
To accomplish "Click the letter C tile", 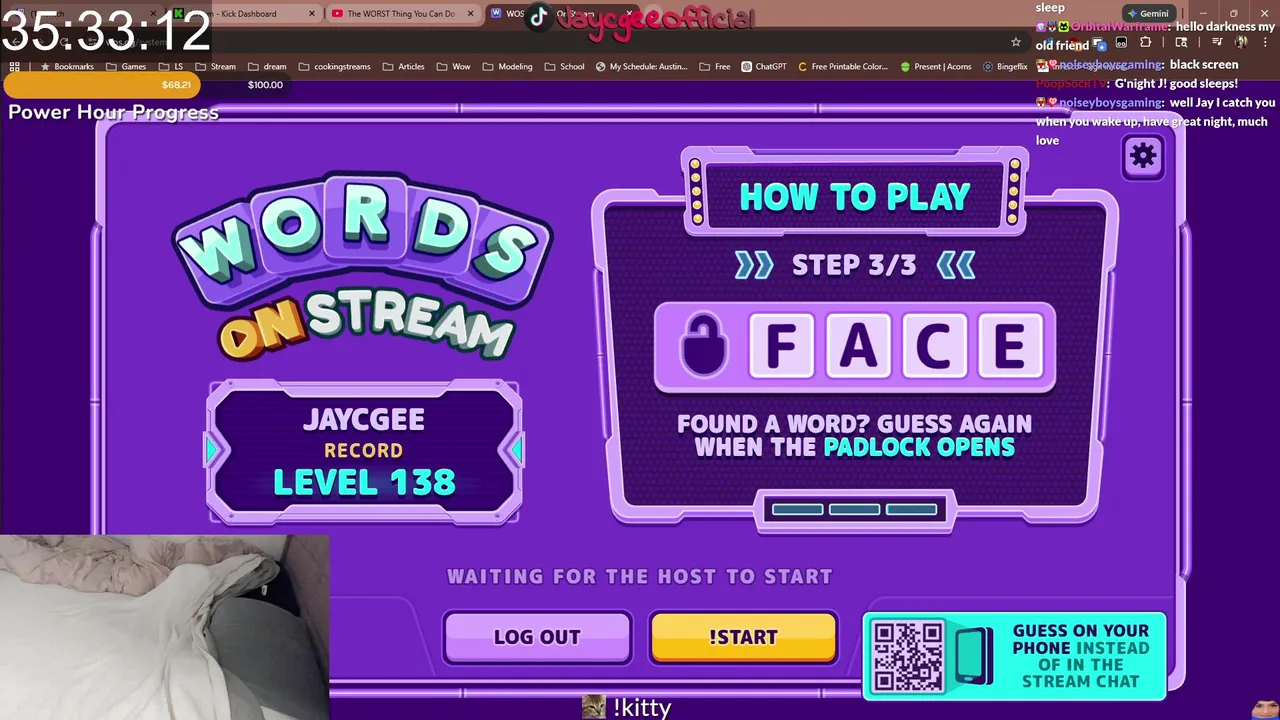I will point(933,346).
